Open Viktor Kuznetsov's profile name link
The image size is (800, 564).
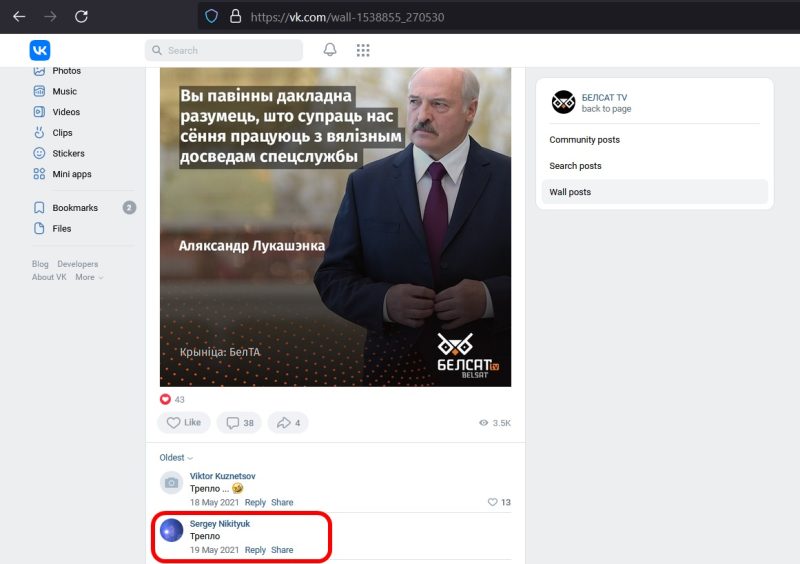tap(222, 475)
